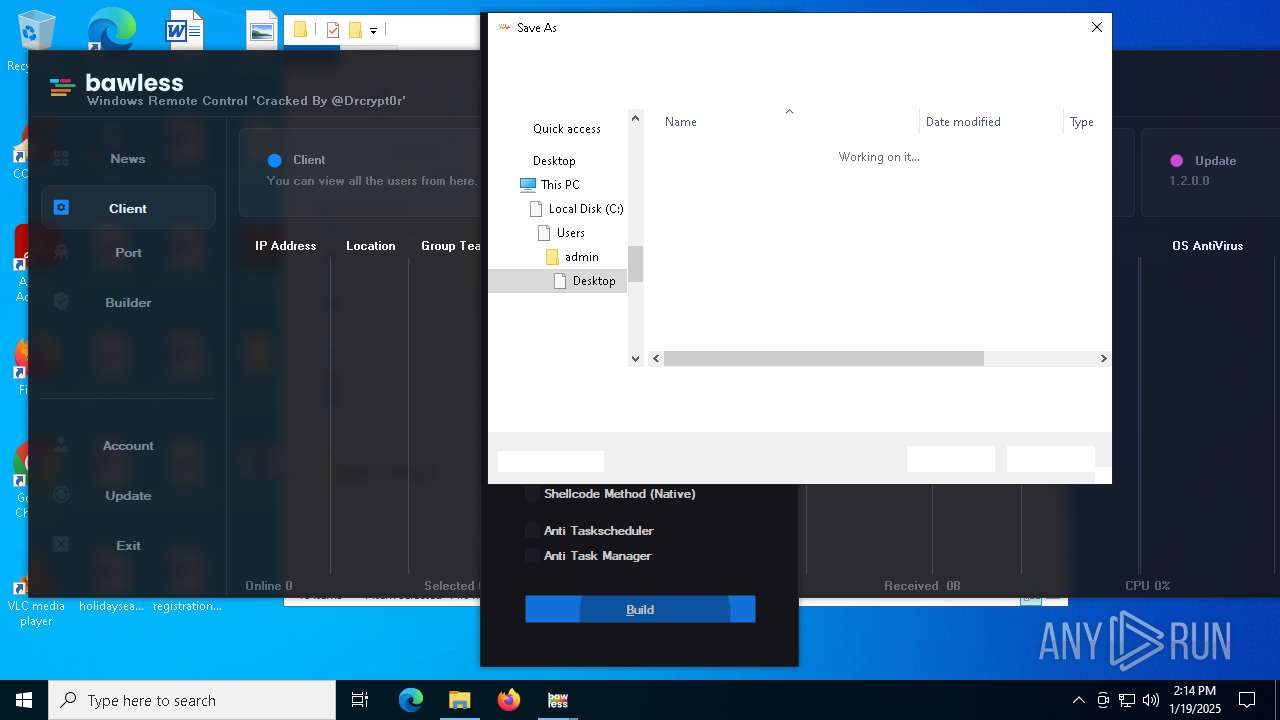The height and width of the screenshot is (720, 1280).
Task: Click the file list scroll-left arrow
Action: pyautogui.click(x=656, y=358)
